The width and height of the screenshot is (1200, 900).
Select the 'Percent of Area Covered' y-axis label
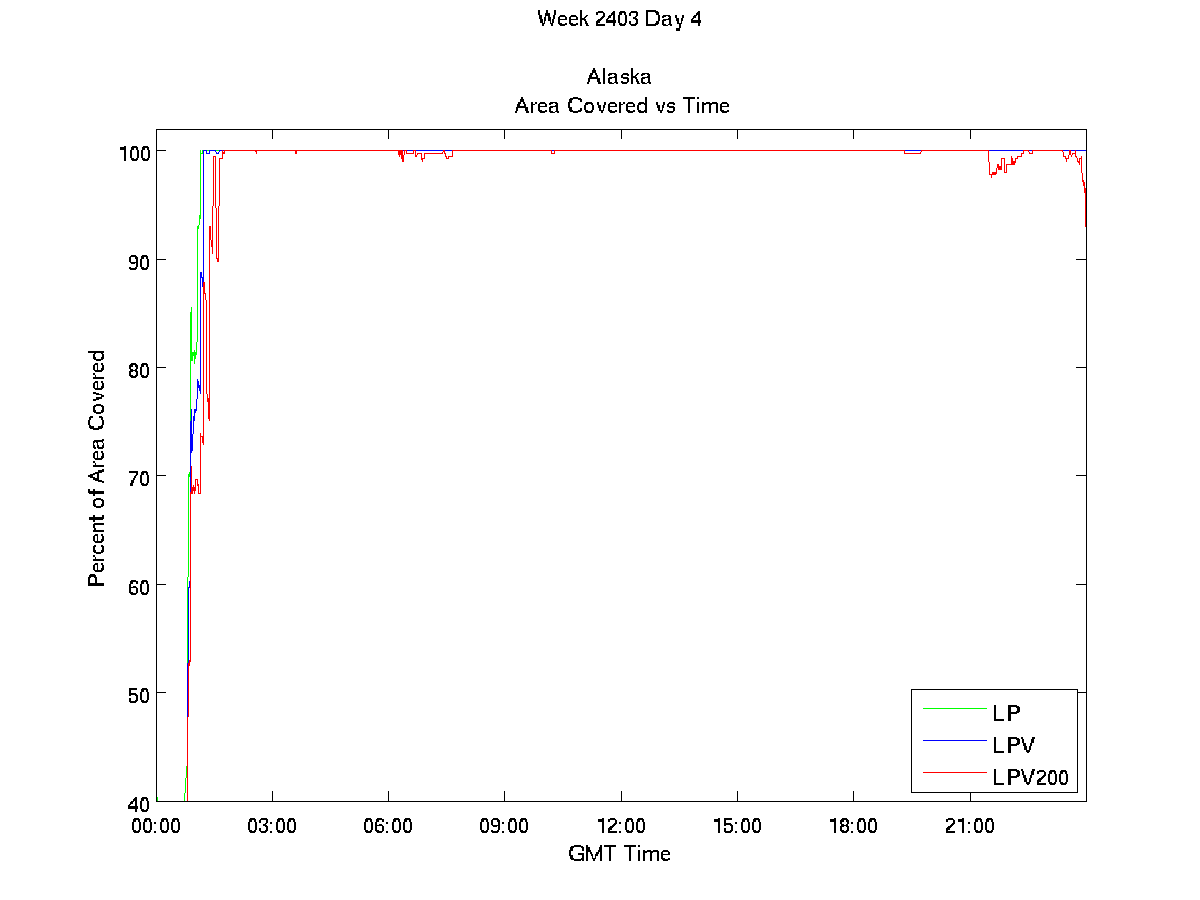pos(97,468)
